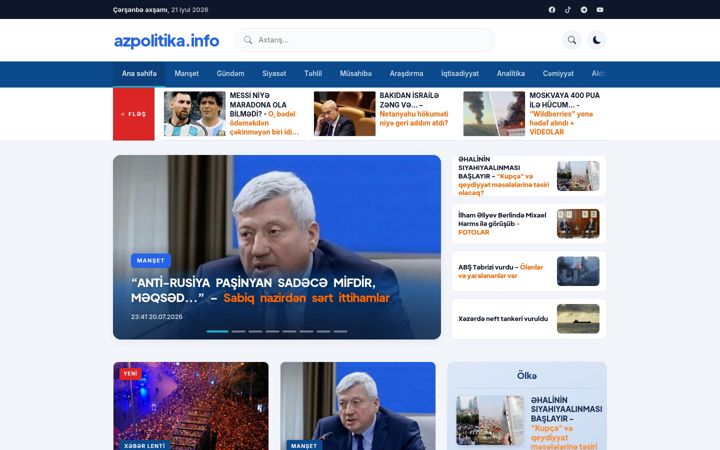Open the Cəmiyyət menu item
720x450 pixels.
point(558,73)
